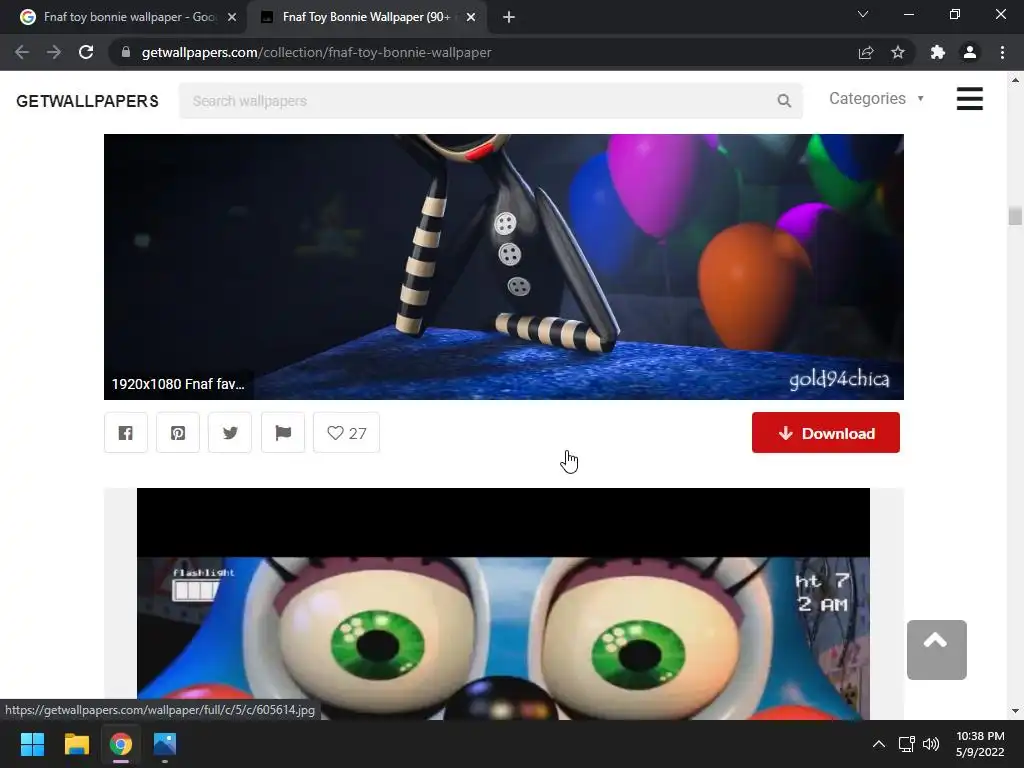Report the wallpaper using the flag icon

[283, 432]
